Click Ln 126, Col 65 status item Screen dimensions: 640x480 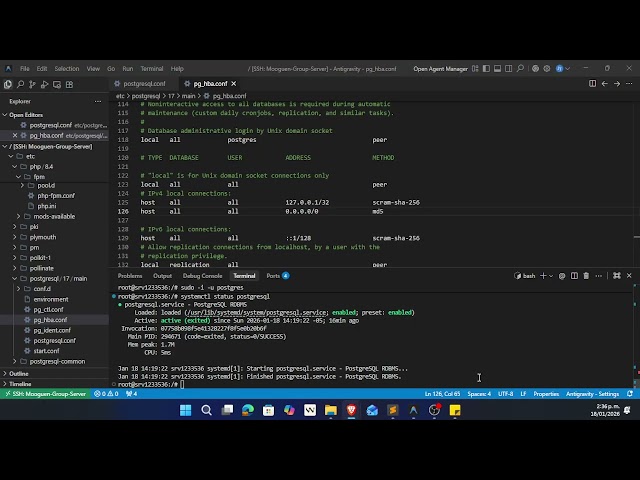(x=442, y=394)
